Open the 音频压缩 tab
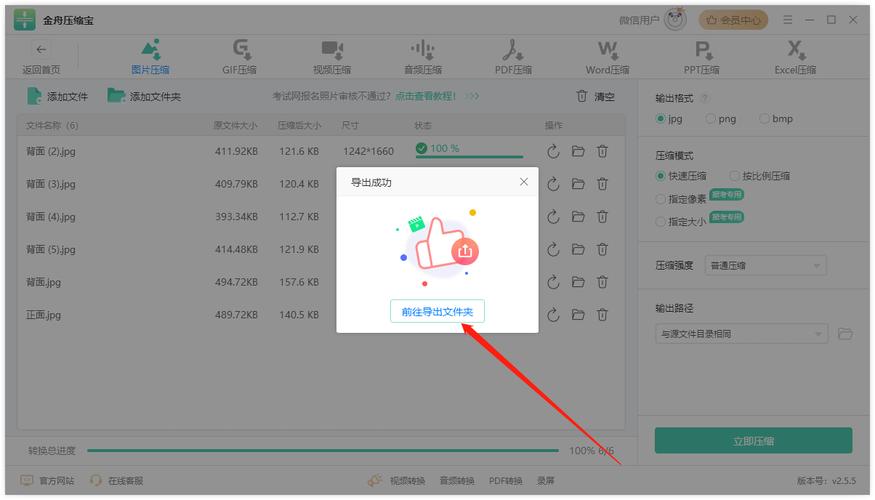 click(x=422, y=57)
